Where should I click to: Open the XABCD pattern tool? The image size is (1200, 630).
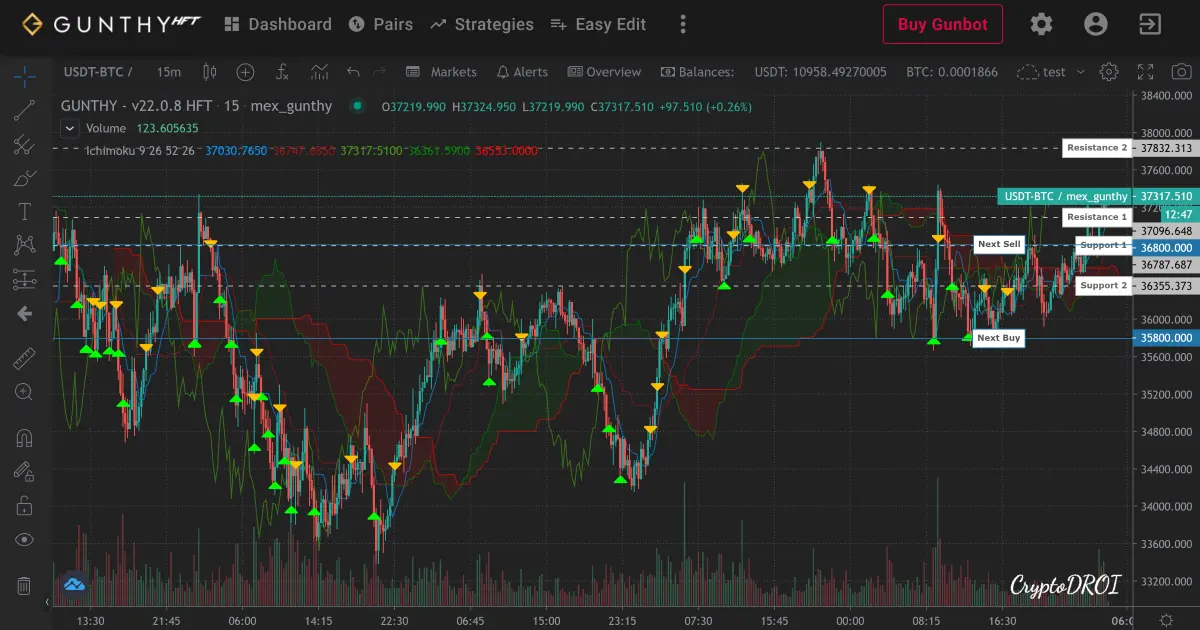pyautogui.click(x=24, y=245)
